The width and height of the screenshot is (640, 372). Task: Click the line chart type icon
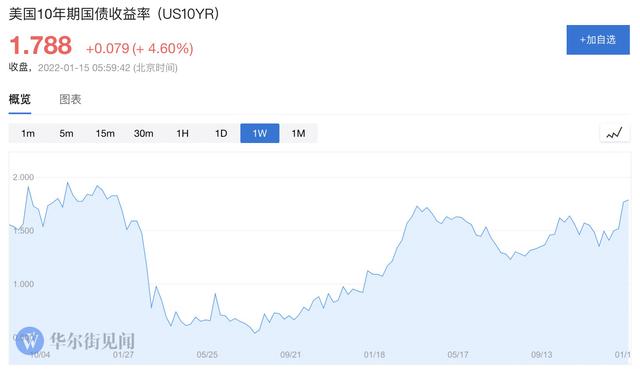point(614,133)
